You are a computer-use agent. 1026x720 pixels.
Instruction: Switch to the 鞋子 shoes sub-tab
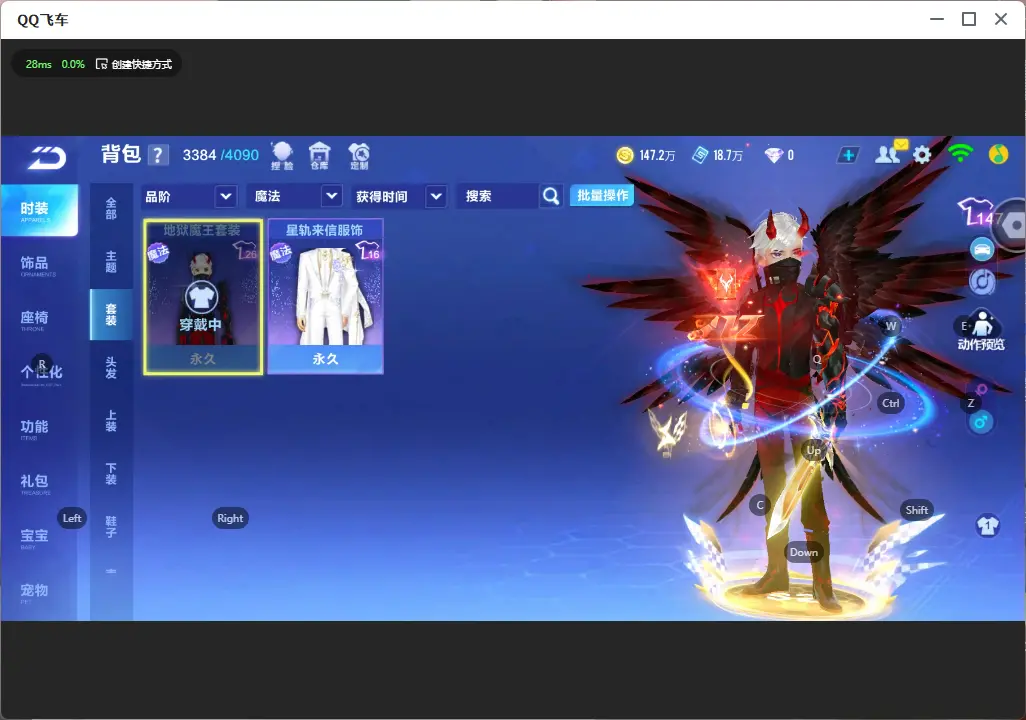(111, 527)
